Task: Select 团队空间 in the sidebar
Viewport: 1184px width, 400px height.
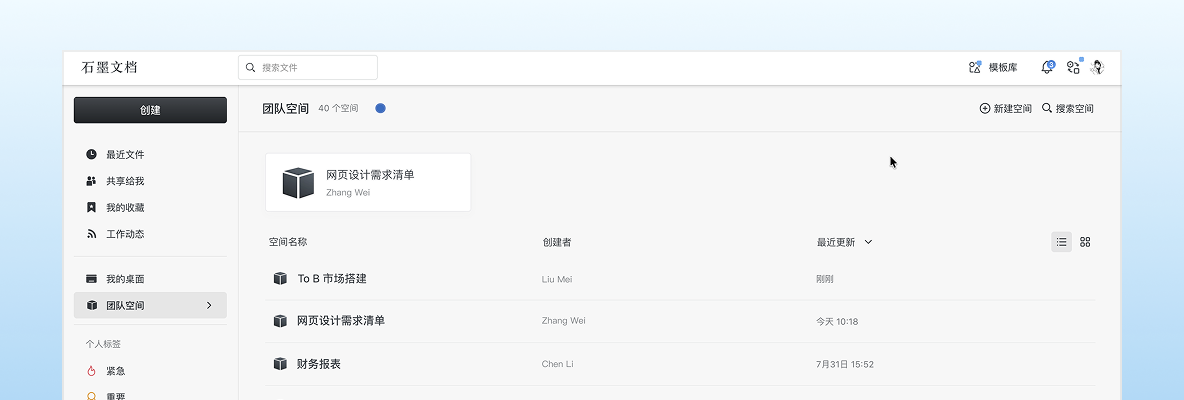Action: (x=150, y=306)
